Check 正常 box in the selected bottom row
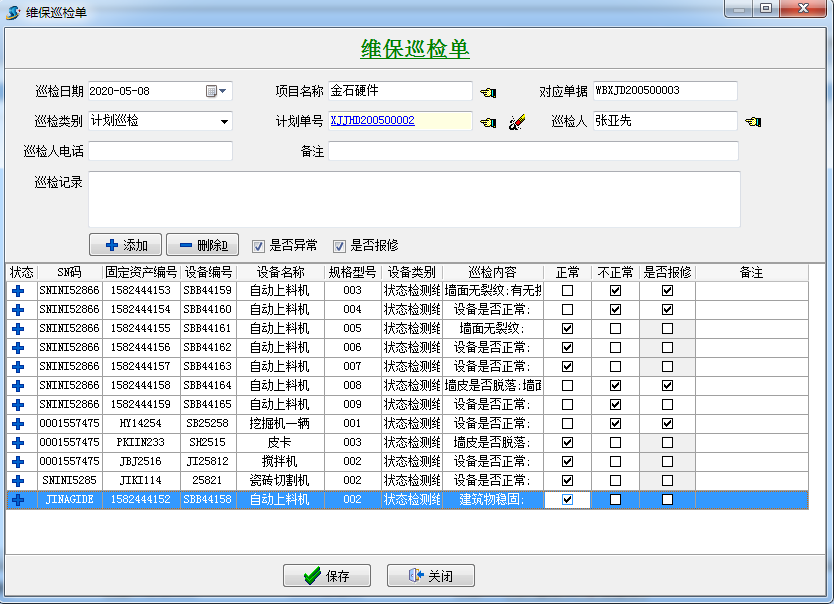 pos(568,500)
